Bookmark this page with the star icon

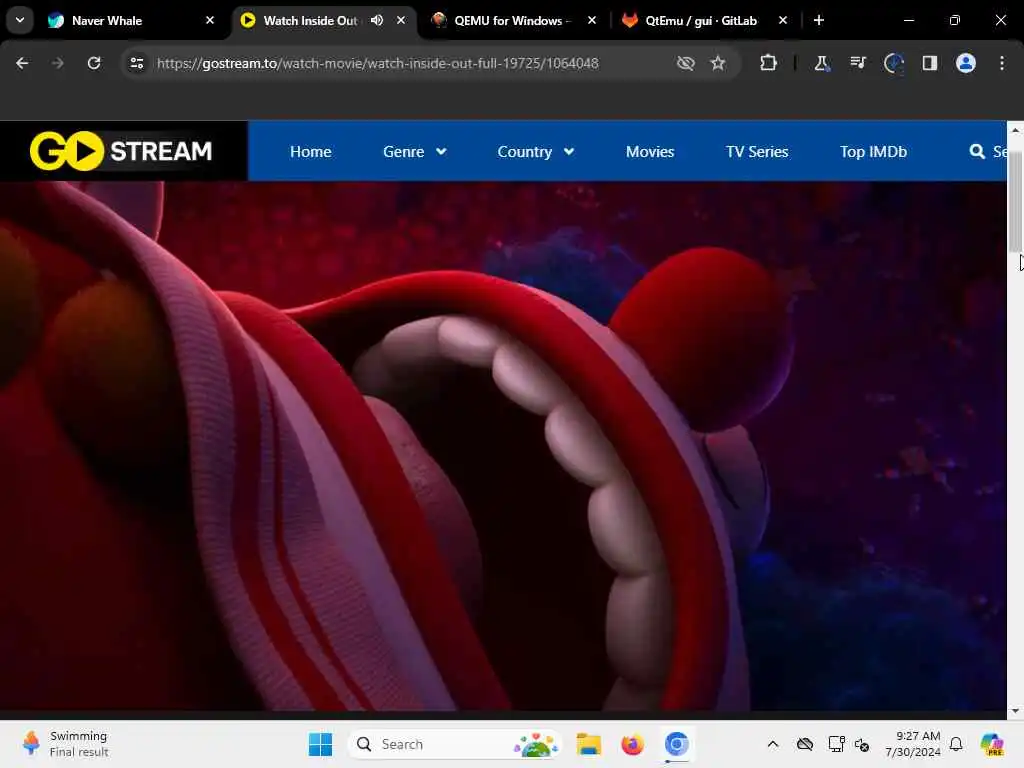point(718,63)
